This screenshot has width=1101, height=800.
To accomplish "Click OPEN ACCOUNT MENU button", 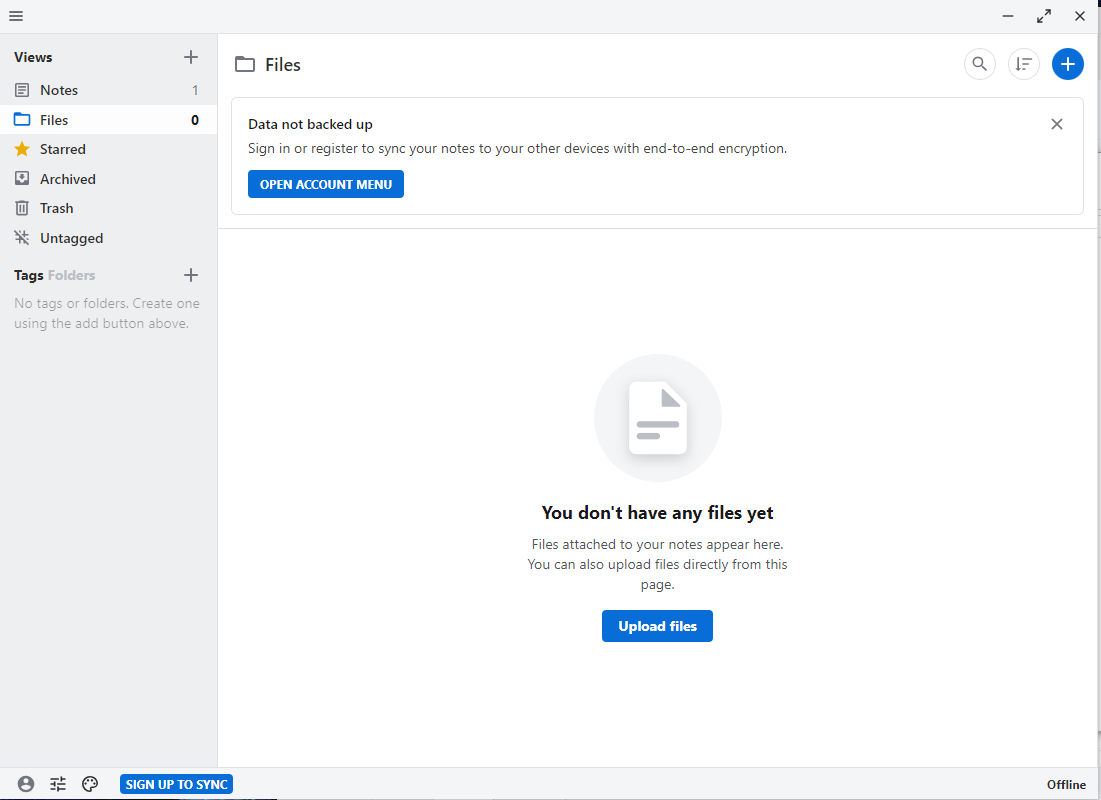I will pos(326,184).
